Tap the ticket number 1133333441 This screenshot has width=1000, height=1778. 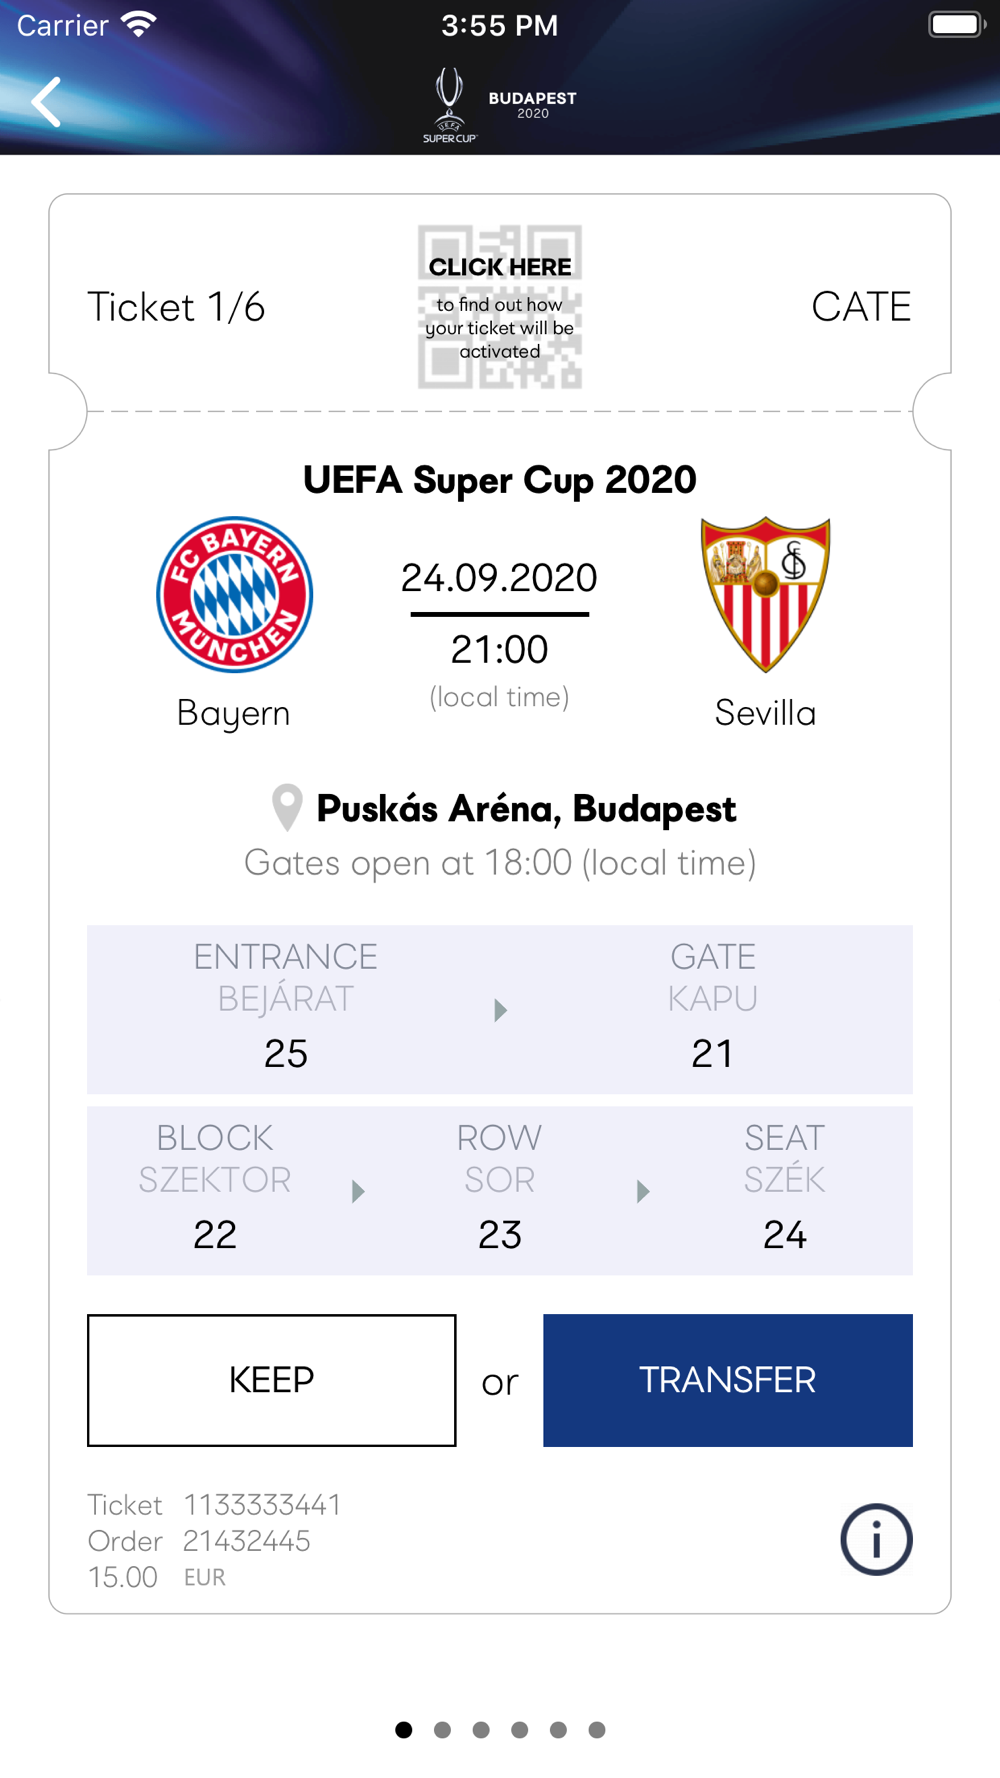tap(262, 1505)
